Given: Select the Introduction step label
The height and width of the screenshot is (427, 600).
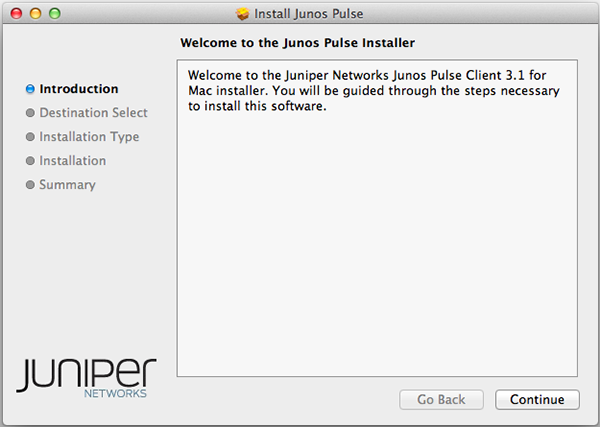Looking at the screenshot, I should point(78,89).
